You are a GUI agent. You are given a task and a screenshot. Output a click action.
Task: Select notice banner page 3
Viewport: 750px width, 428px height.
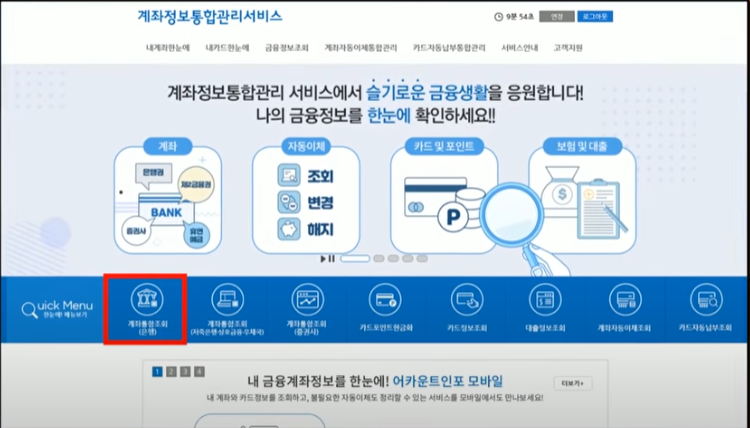pos(185,372)
